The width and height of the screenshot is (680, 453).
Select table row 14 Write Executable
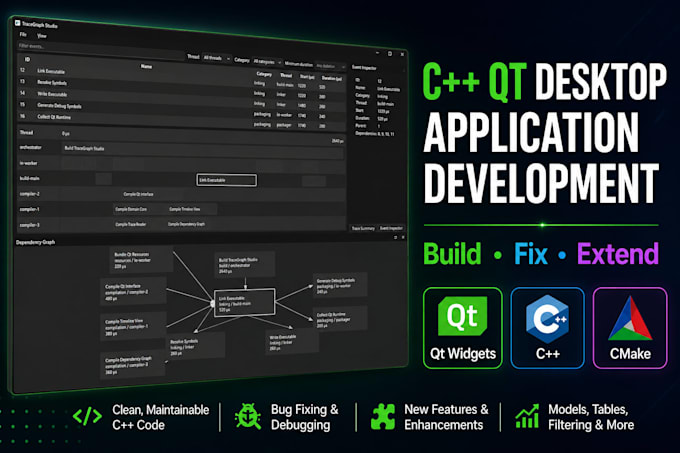181,99
